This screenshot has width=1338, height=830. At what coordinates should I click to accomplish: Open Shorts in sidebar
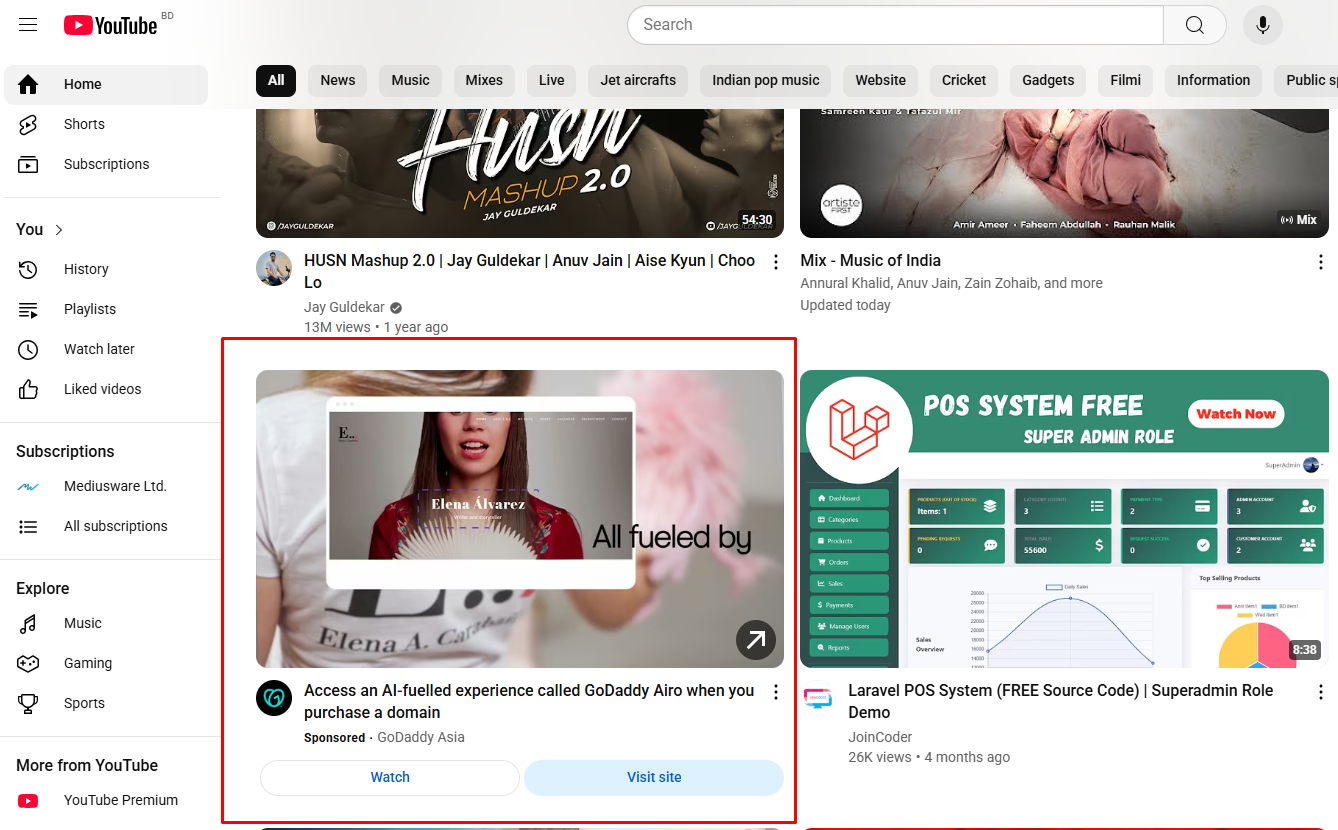(106, 125)
